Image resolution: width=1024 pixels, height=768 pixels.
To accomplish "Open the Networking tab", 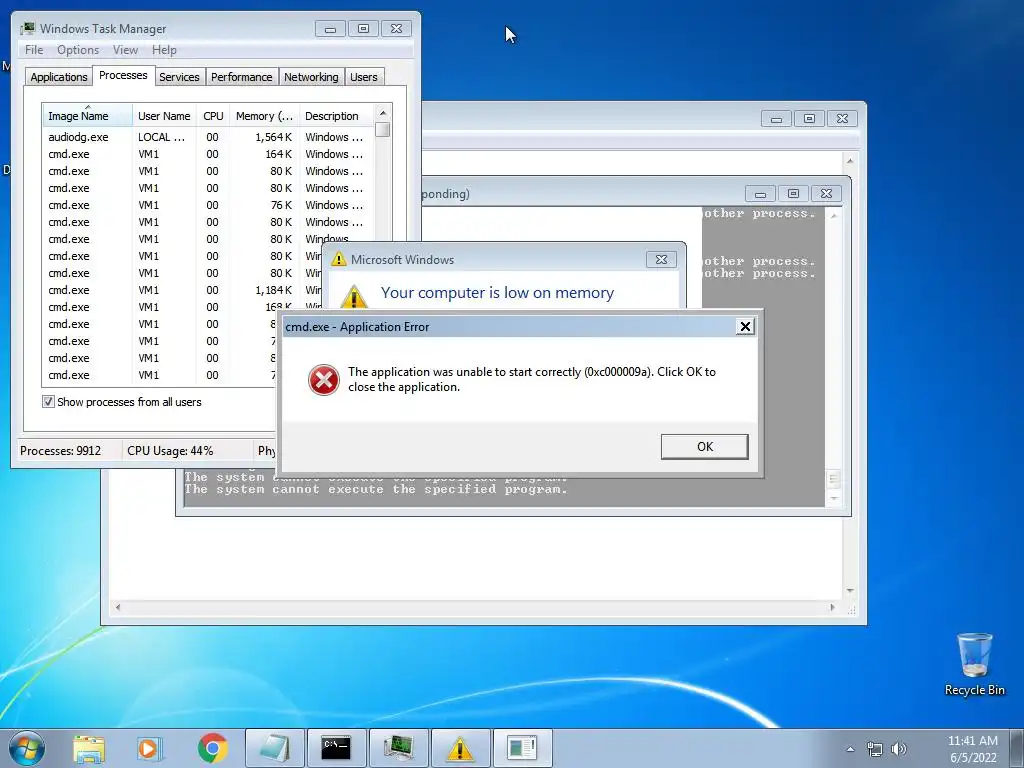I will point(311,77).
